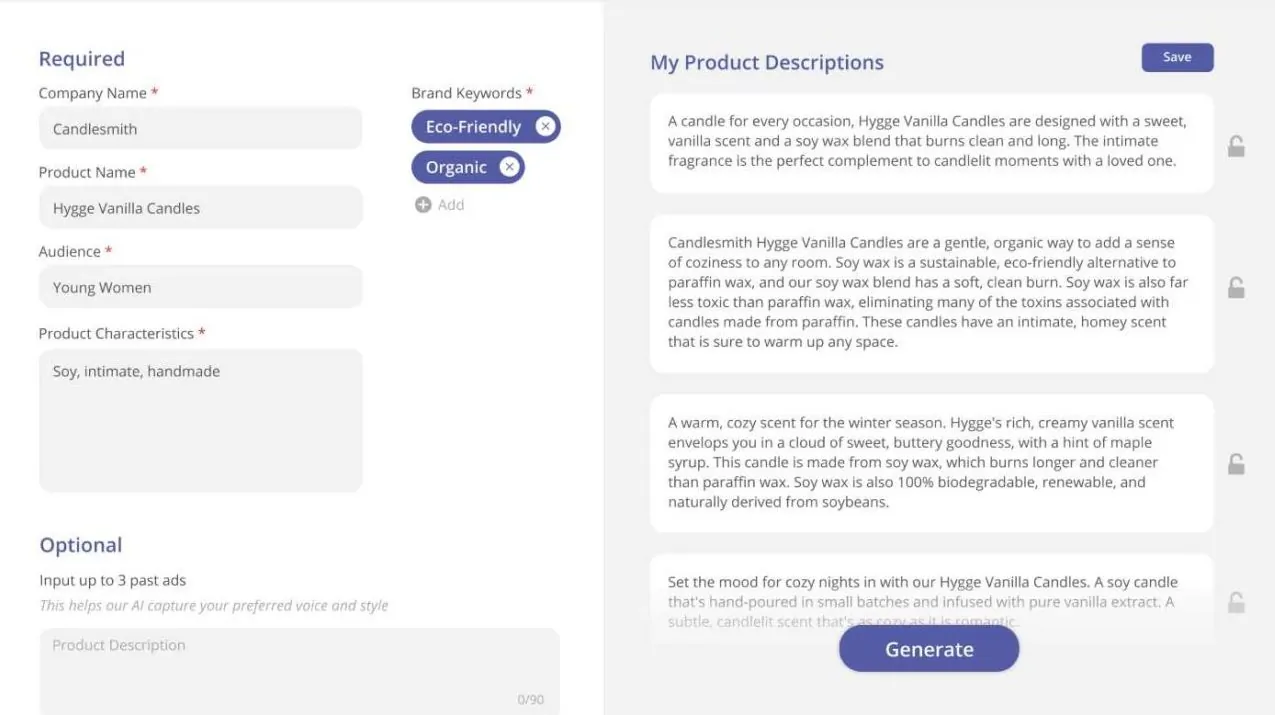This screenshot has width=1275, height=715.
Task: Remove the Eco-Friendly keyword tag
Action: tap(545, 126)
